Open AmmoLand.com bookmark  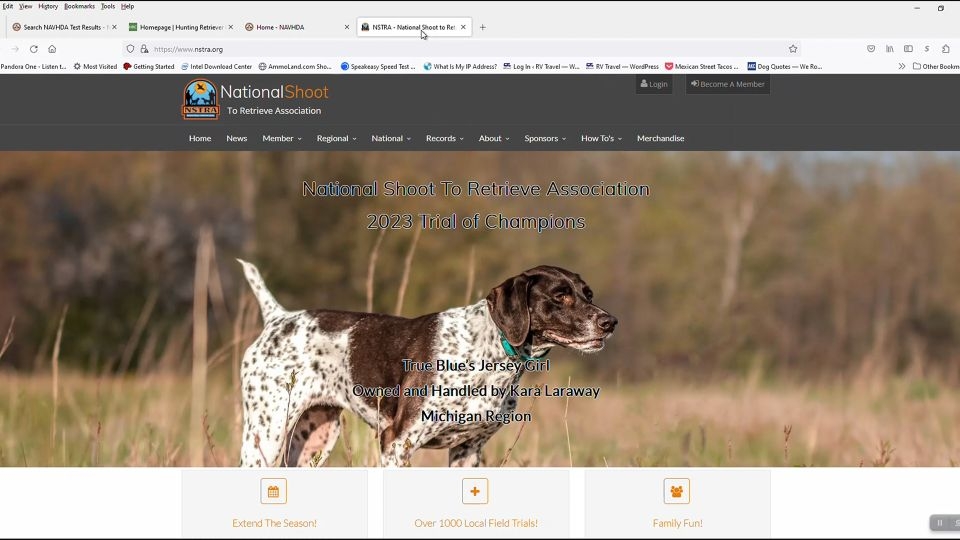pyautogui.click(x=295, y=66)
